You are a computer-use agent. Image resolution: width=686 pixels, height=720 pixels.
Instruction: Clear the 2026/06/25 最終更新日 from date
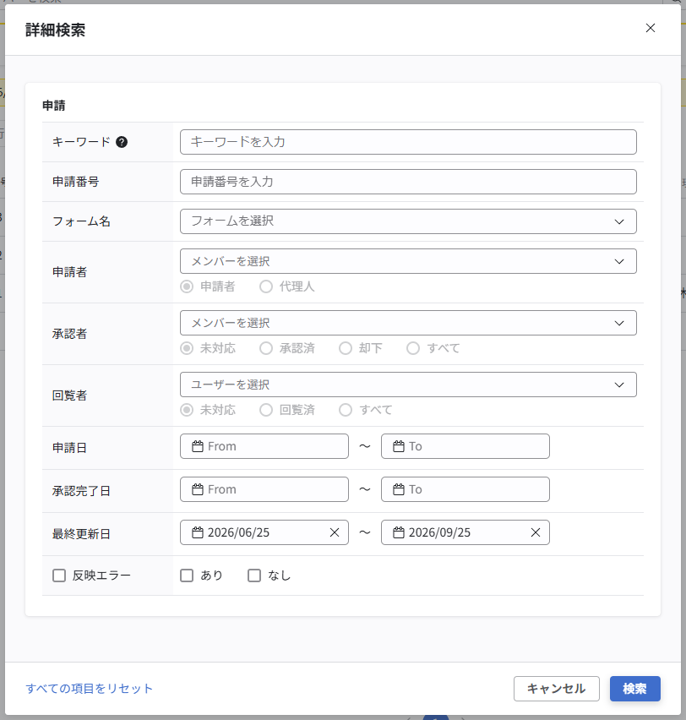coord(334,533)
